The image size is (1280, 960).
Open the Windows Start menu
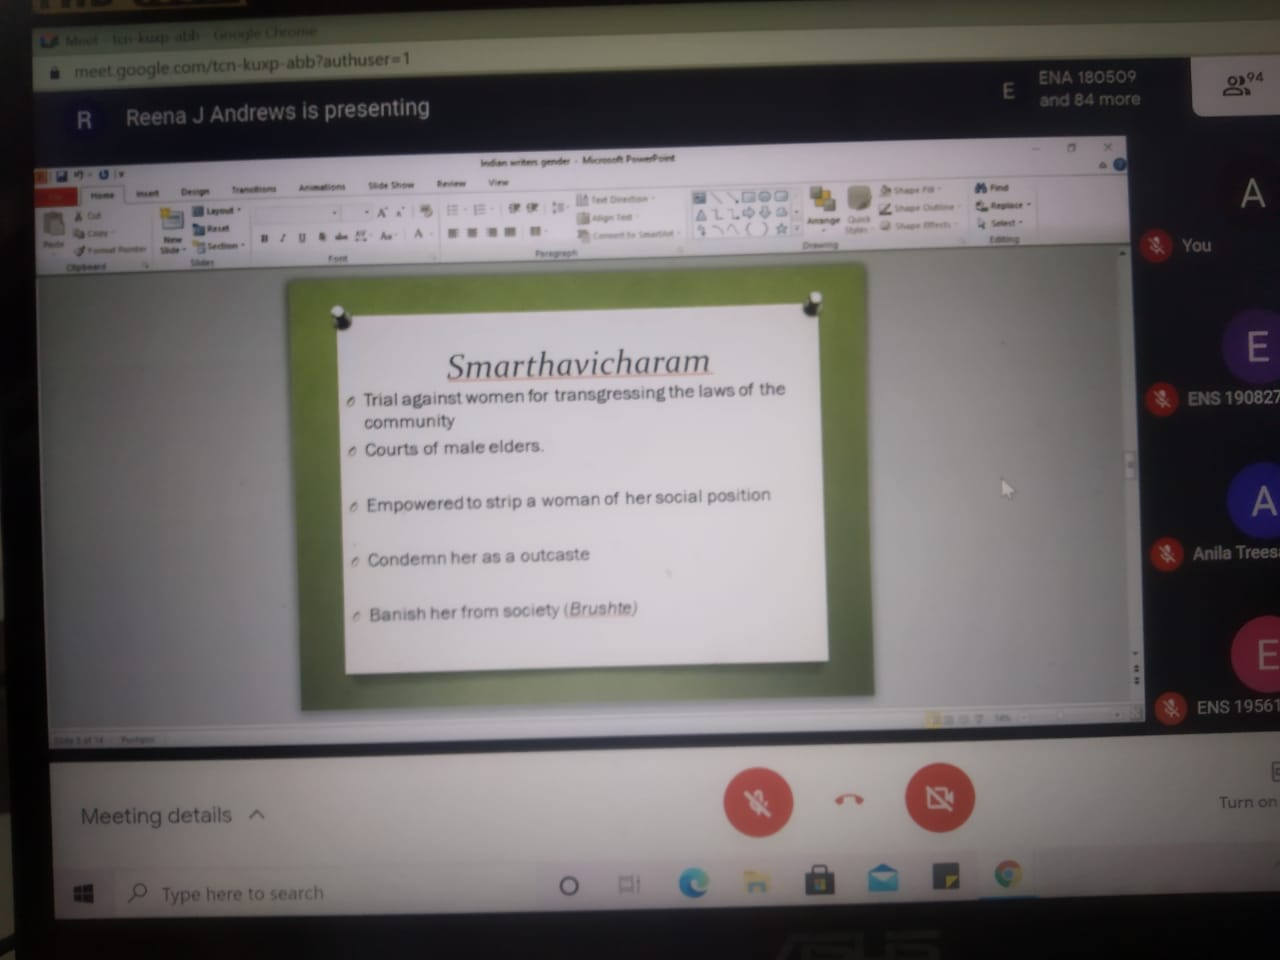point(83,893)
